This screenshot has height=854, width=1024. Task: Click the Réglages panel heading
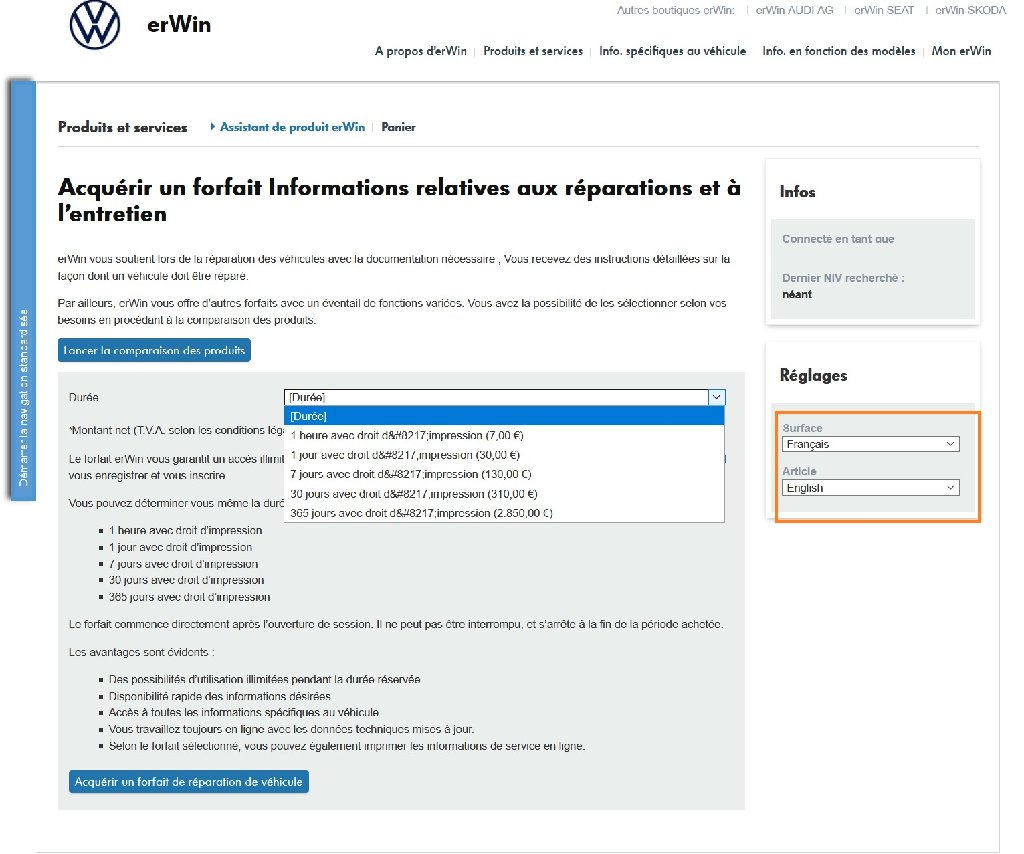813,375
